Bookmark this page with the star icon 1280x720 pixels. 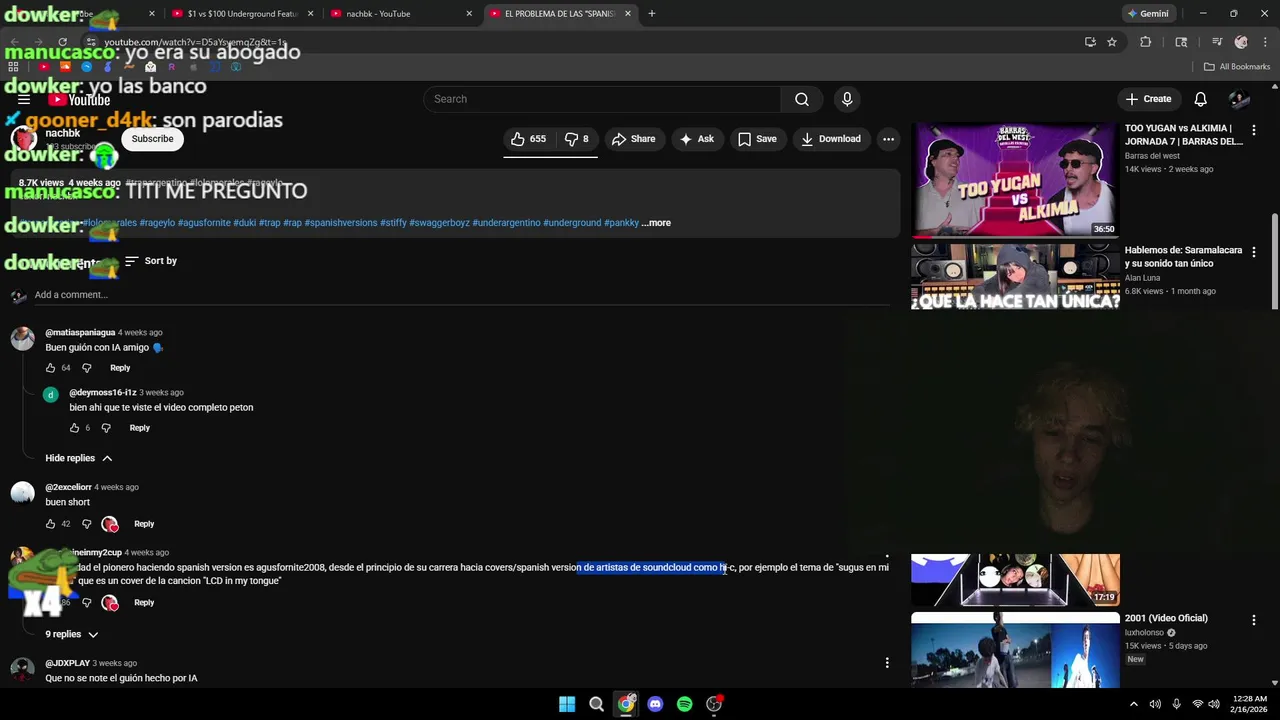point(1111,42)
